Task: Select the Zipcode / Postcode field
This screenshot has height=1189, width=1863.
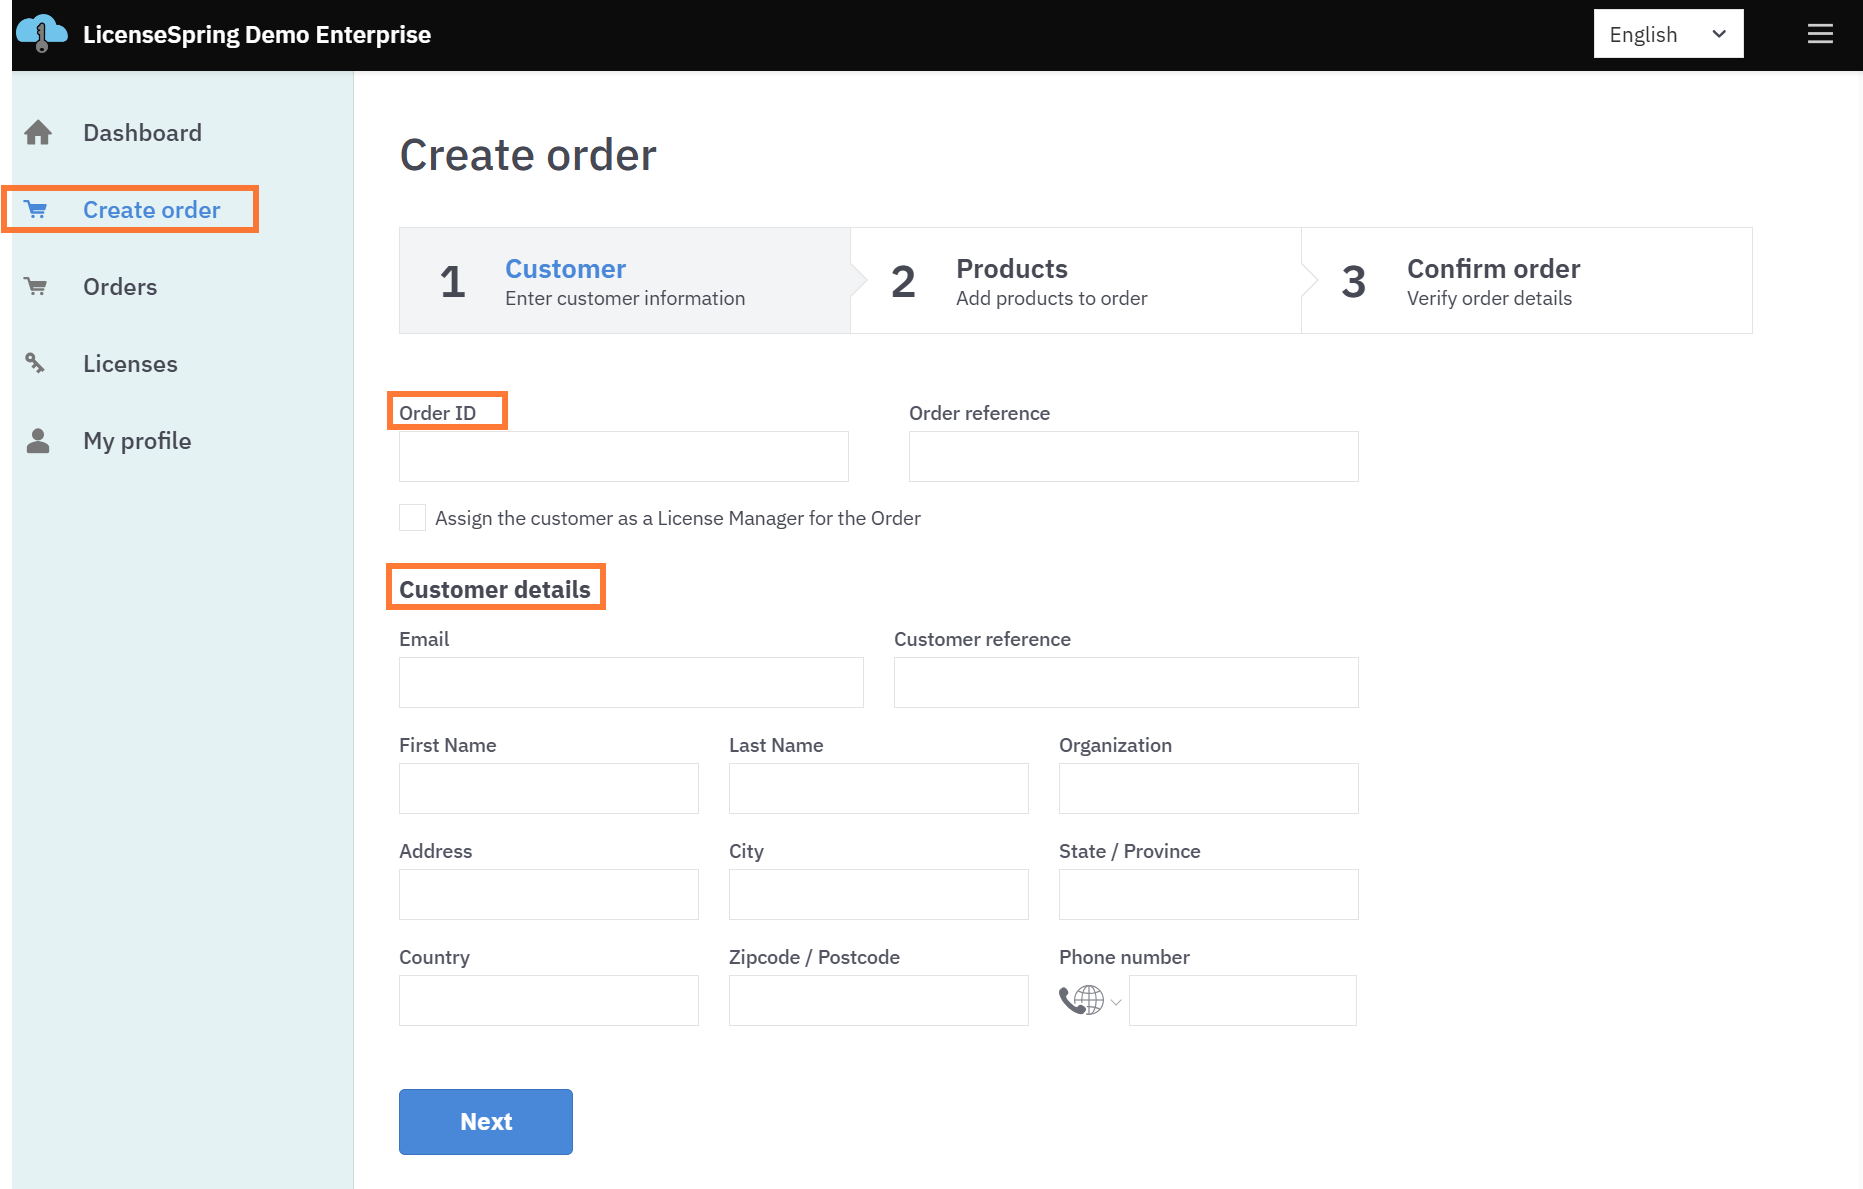Action: point(878,1001)
